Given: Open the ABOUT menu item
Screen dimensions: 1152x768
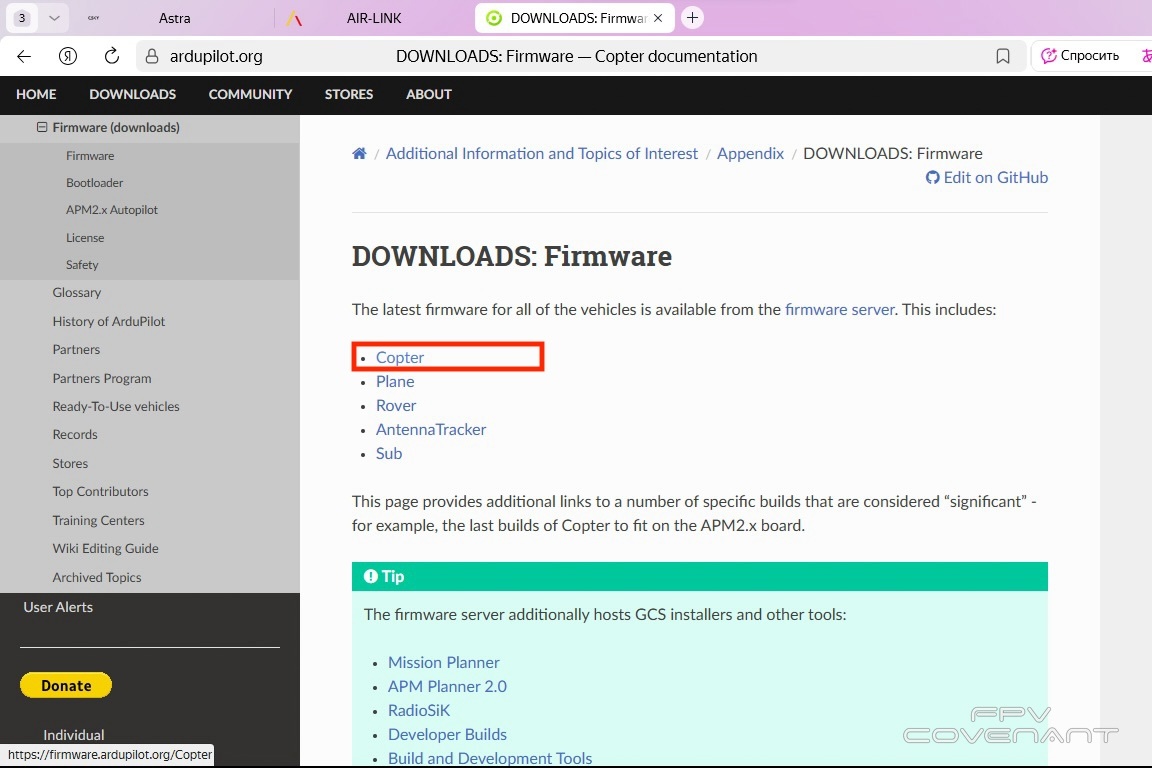Looking at the screenshot, I should coord(429,94).
